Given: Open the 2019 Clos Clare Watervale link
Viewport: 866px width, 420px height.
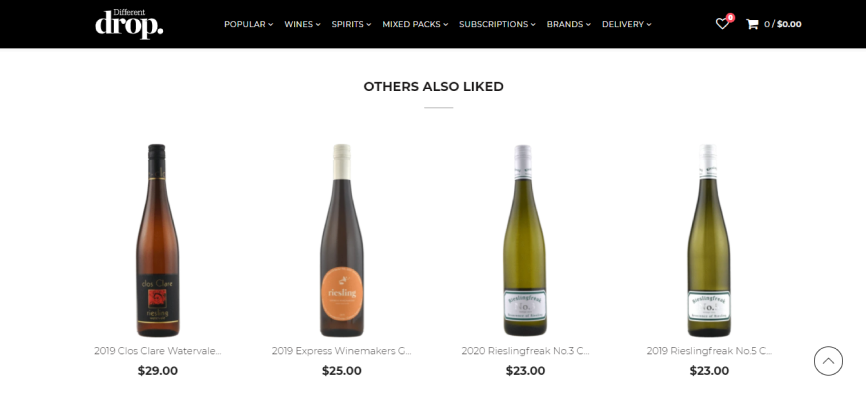Looking at the screenshot, I should [x=158, y=351].
